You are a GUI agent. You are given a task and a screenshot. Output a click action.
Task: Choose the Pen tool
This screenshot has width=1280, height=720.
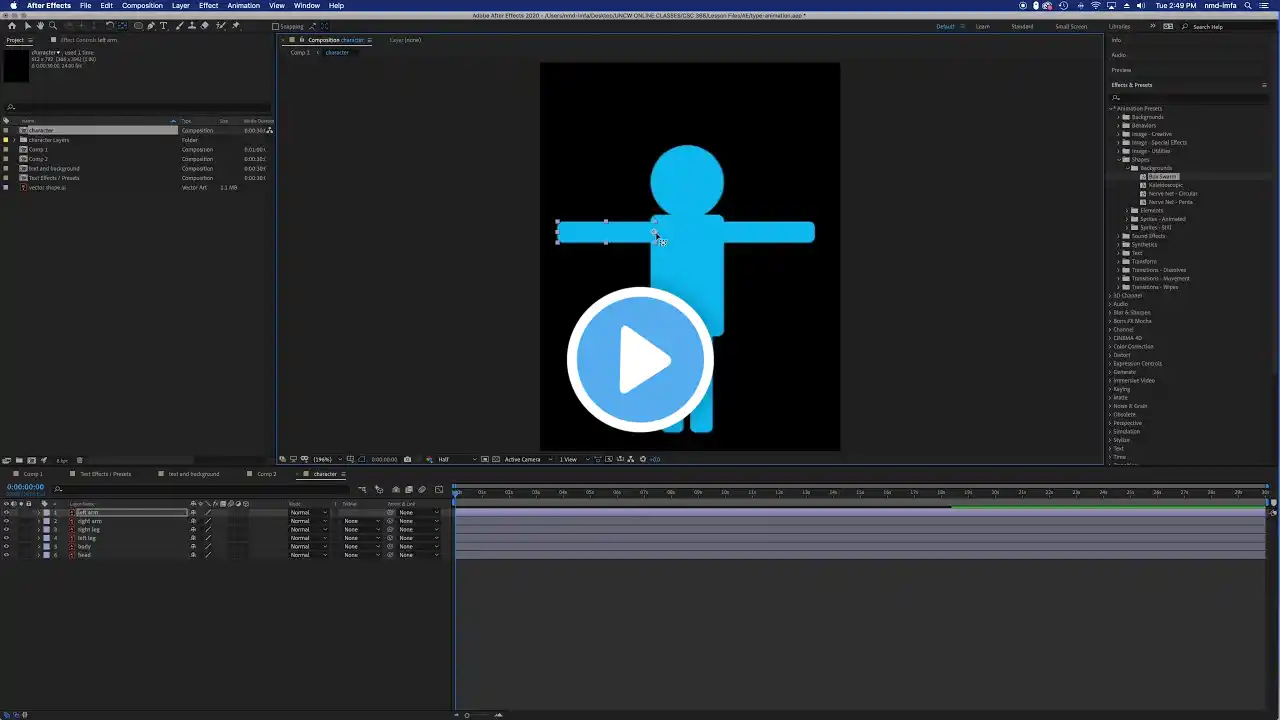[151, 26]
